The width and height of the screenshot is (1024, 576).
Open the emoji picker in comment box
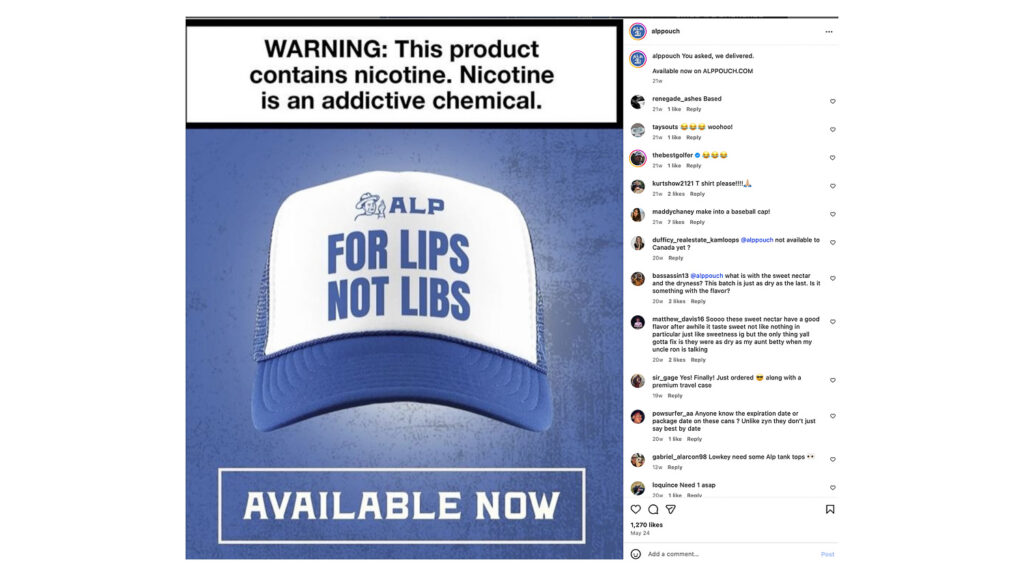(x=635, y=554)
